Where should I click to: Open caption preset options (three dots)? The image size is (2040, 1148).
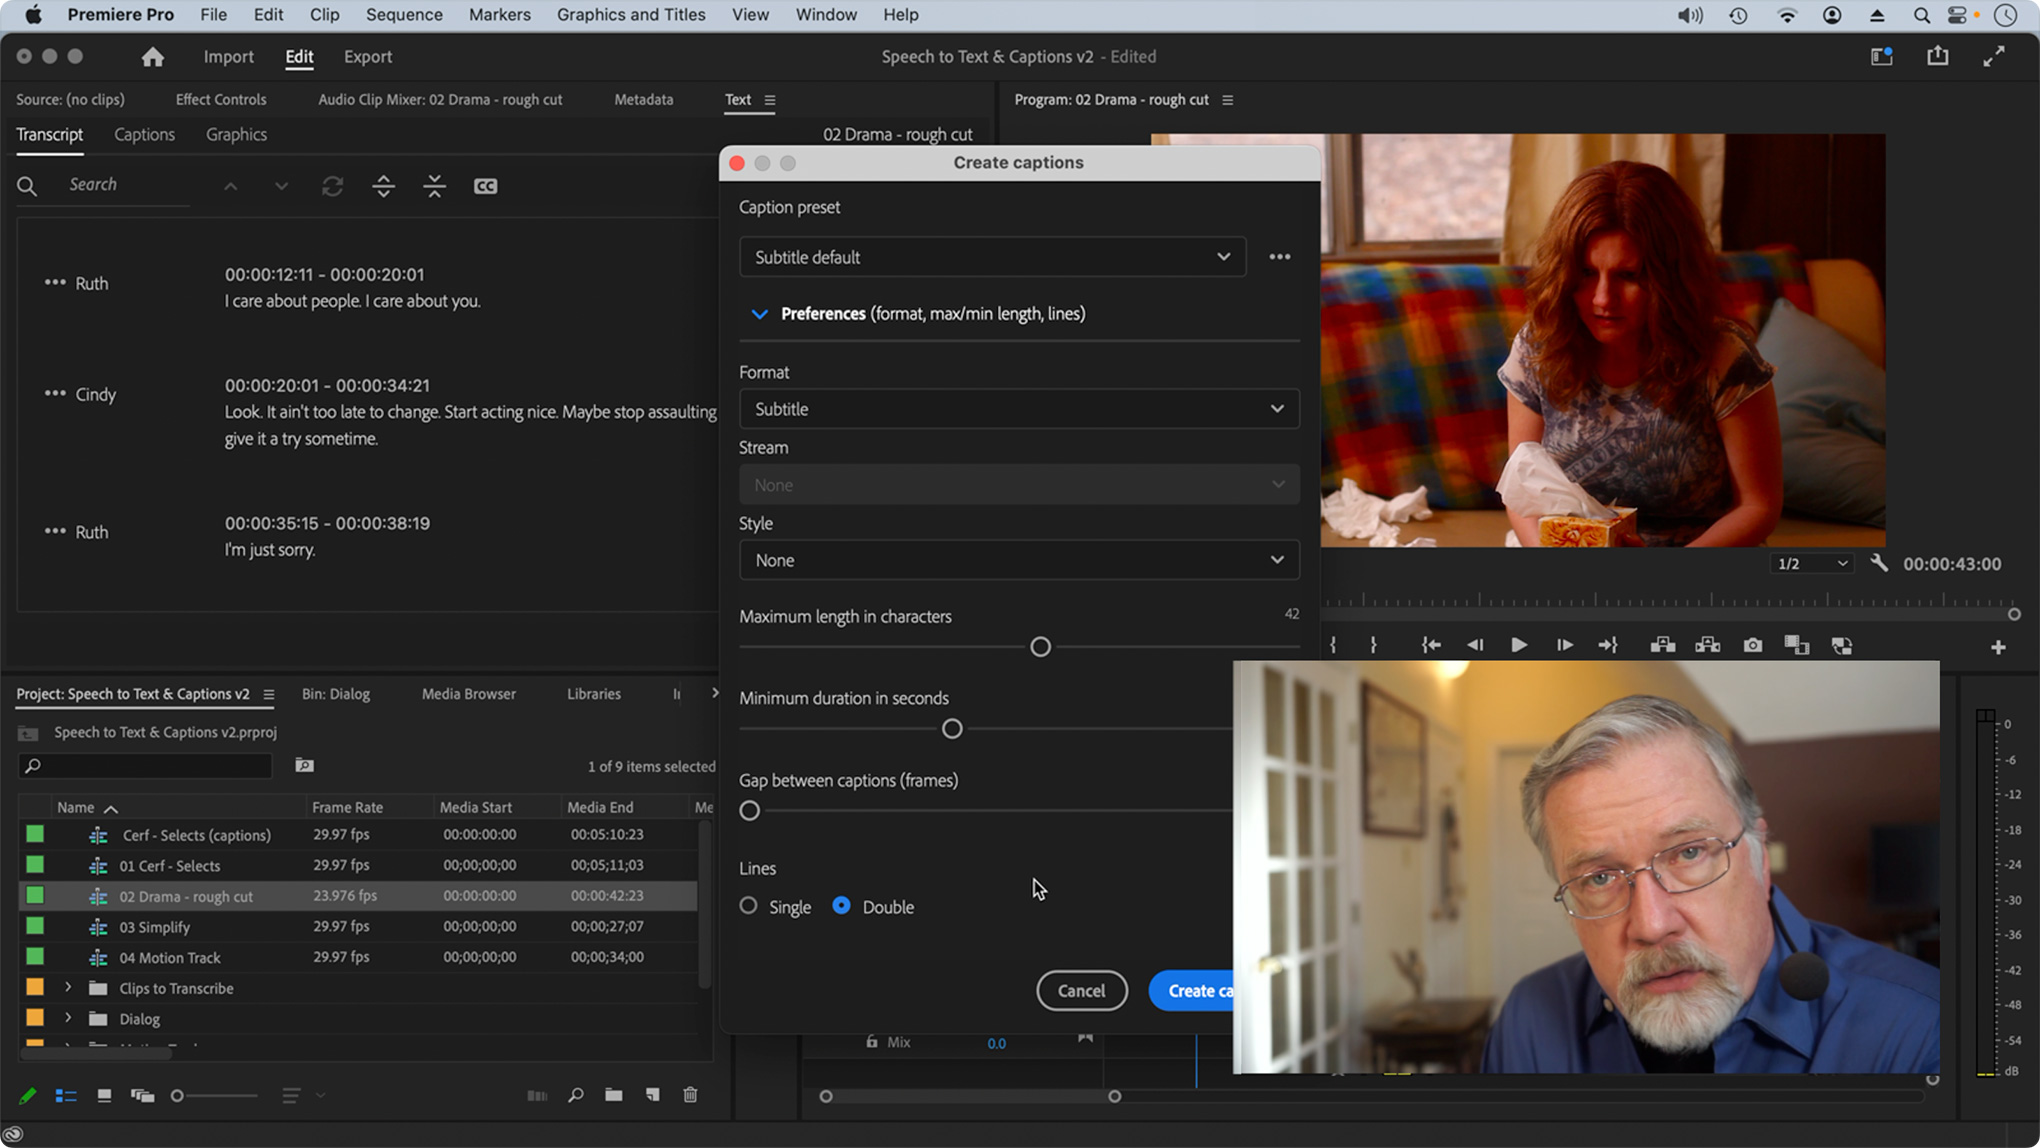click(1279, 257)
